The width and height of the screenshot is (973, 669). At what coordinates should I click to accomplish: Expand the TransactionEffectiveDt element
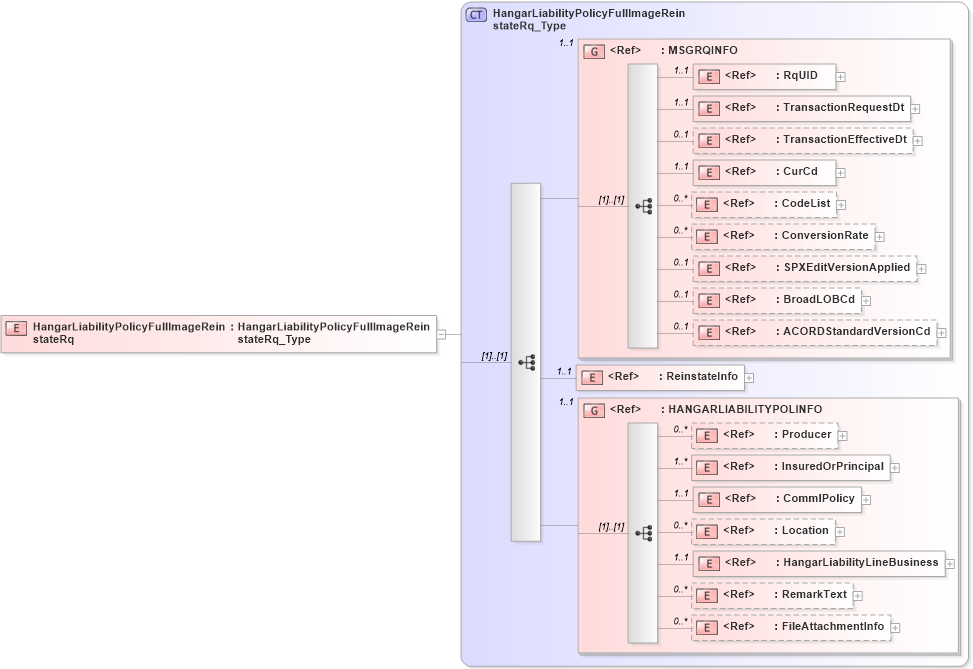(918, 140)
